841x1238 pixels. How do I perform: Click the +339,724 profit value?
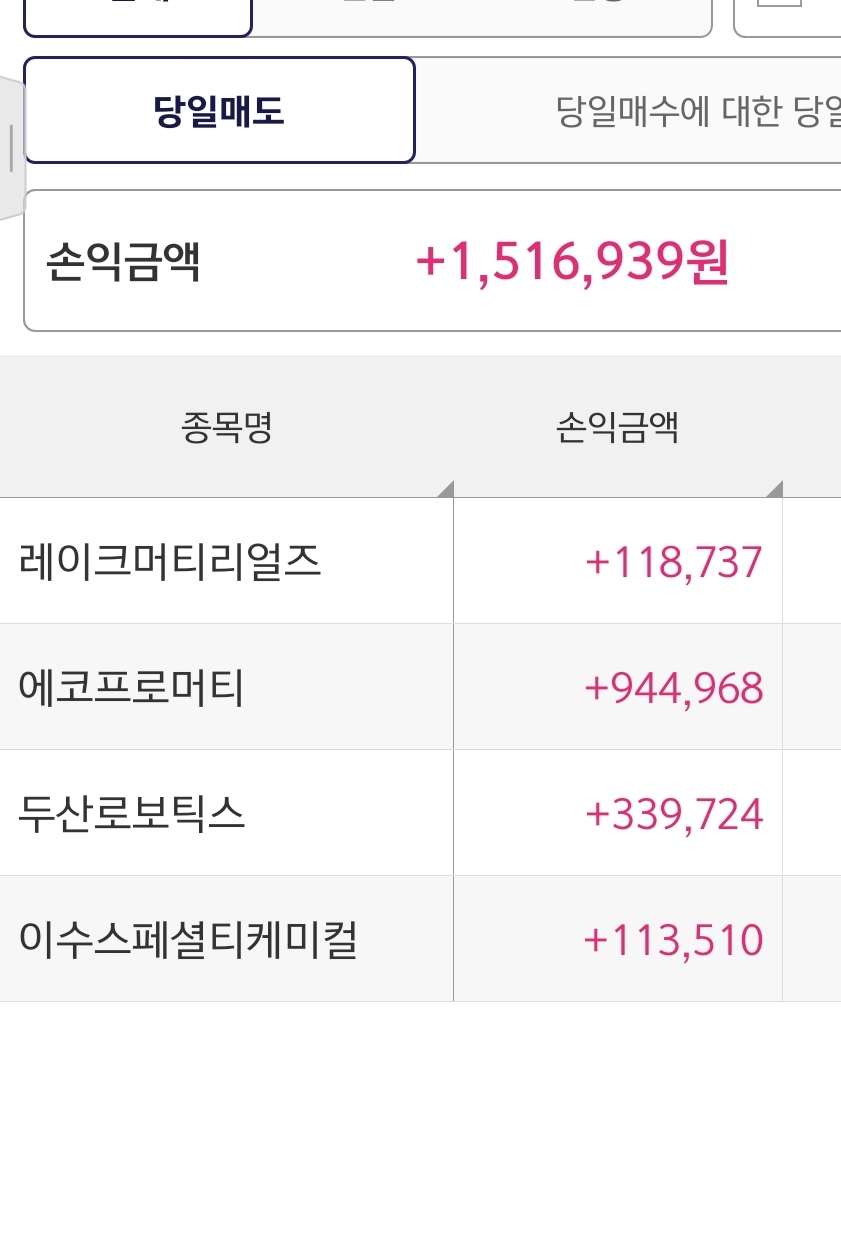674,814
